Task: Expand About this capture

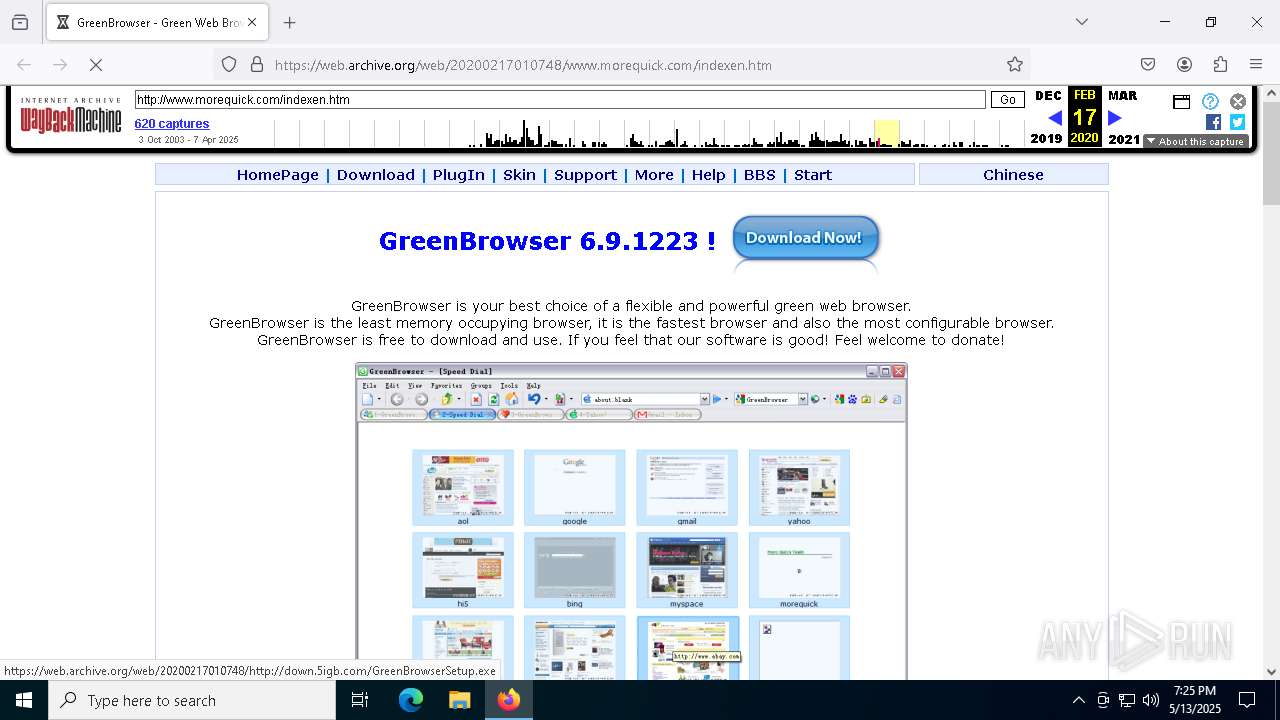Action: pos(1195,141)
